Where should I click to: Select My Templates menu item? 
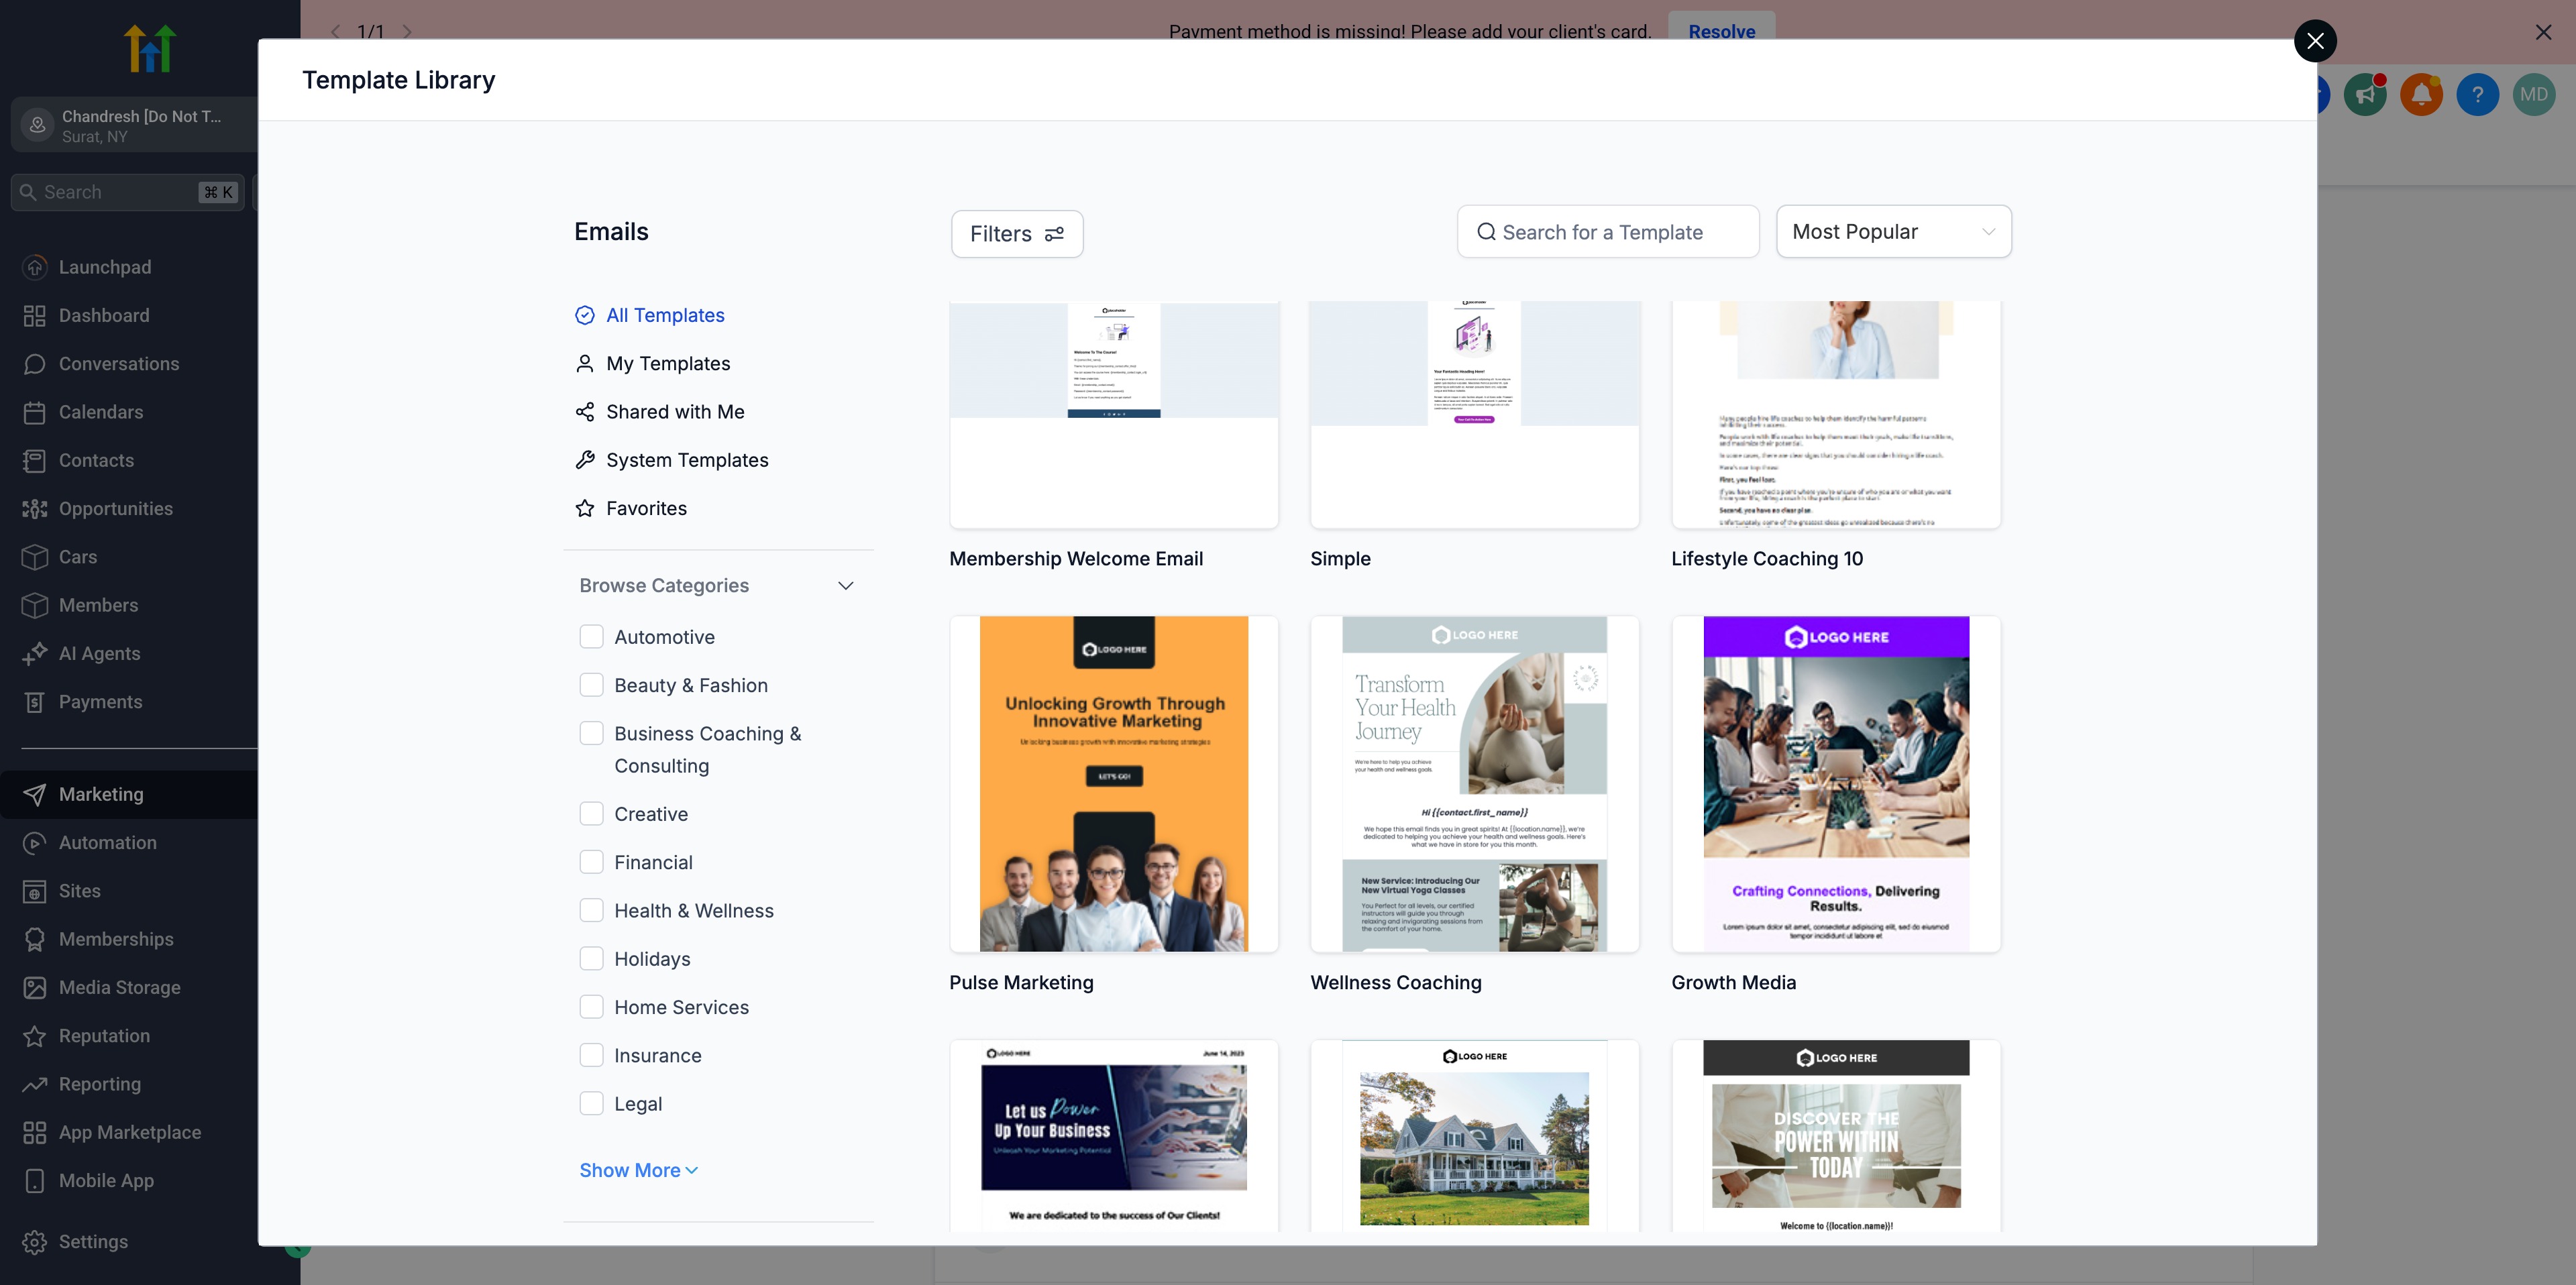click(667, 364)
